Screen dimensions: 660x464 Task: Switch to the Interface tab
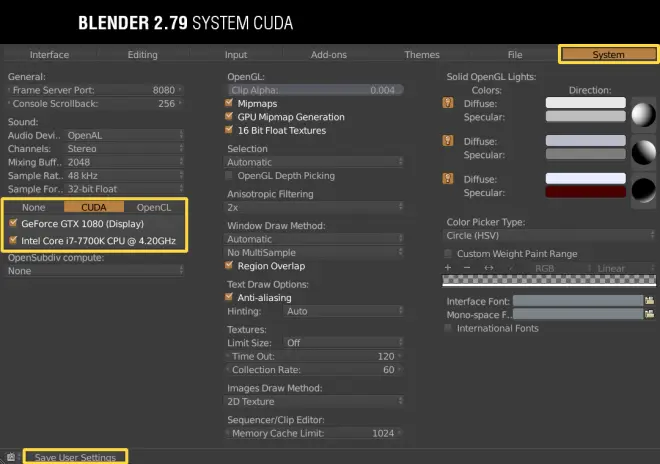49,55
